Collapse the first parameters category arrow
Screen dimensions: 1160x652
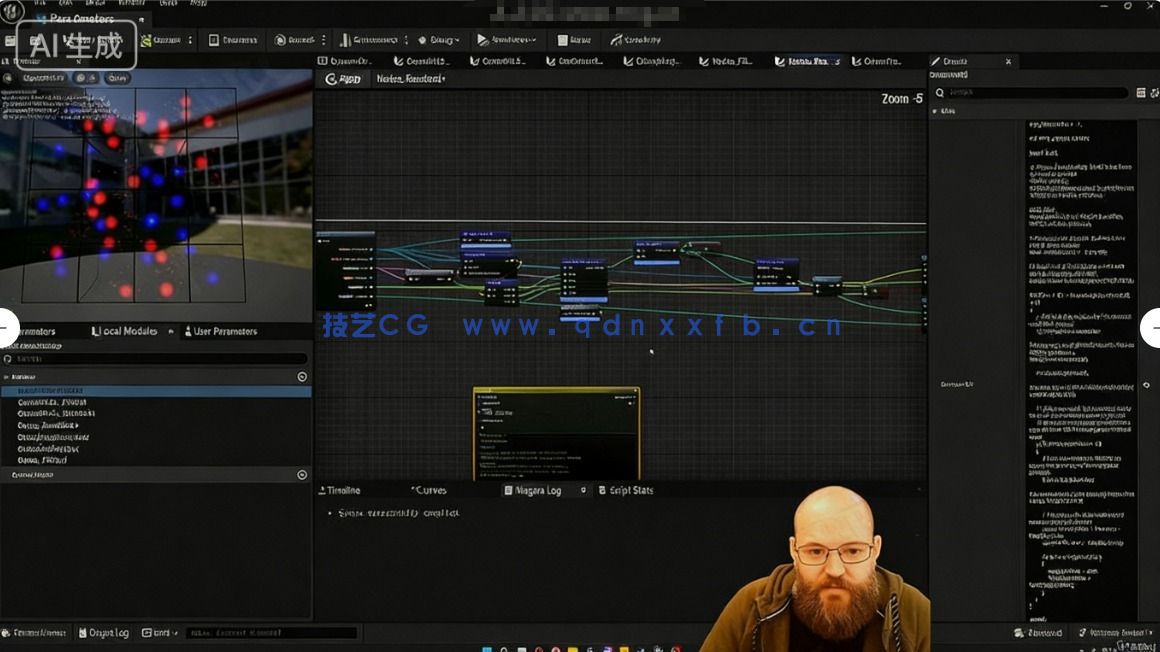click(6, 377)
